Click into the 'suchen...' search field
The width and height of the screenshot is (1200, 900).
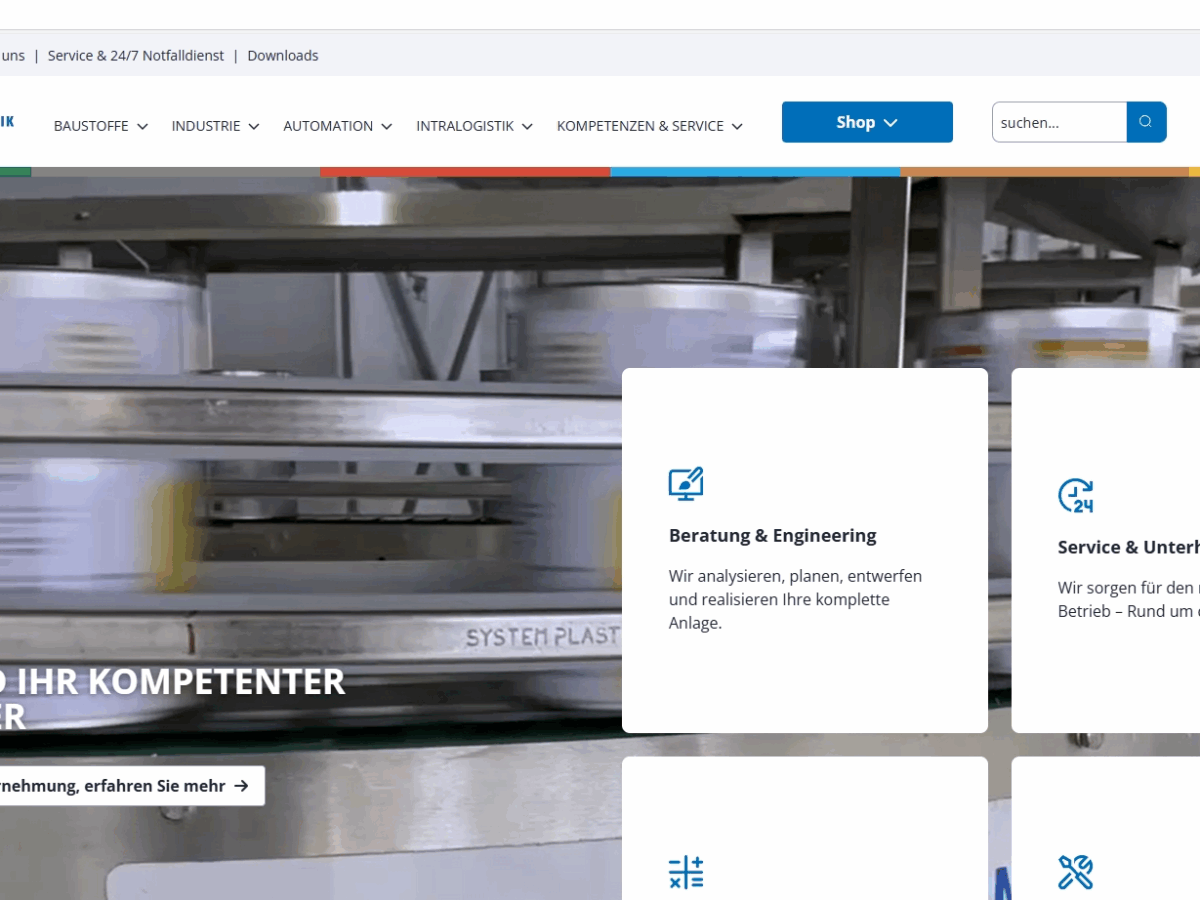(1058, 122)
